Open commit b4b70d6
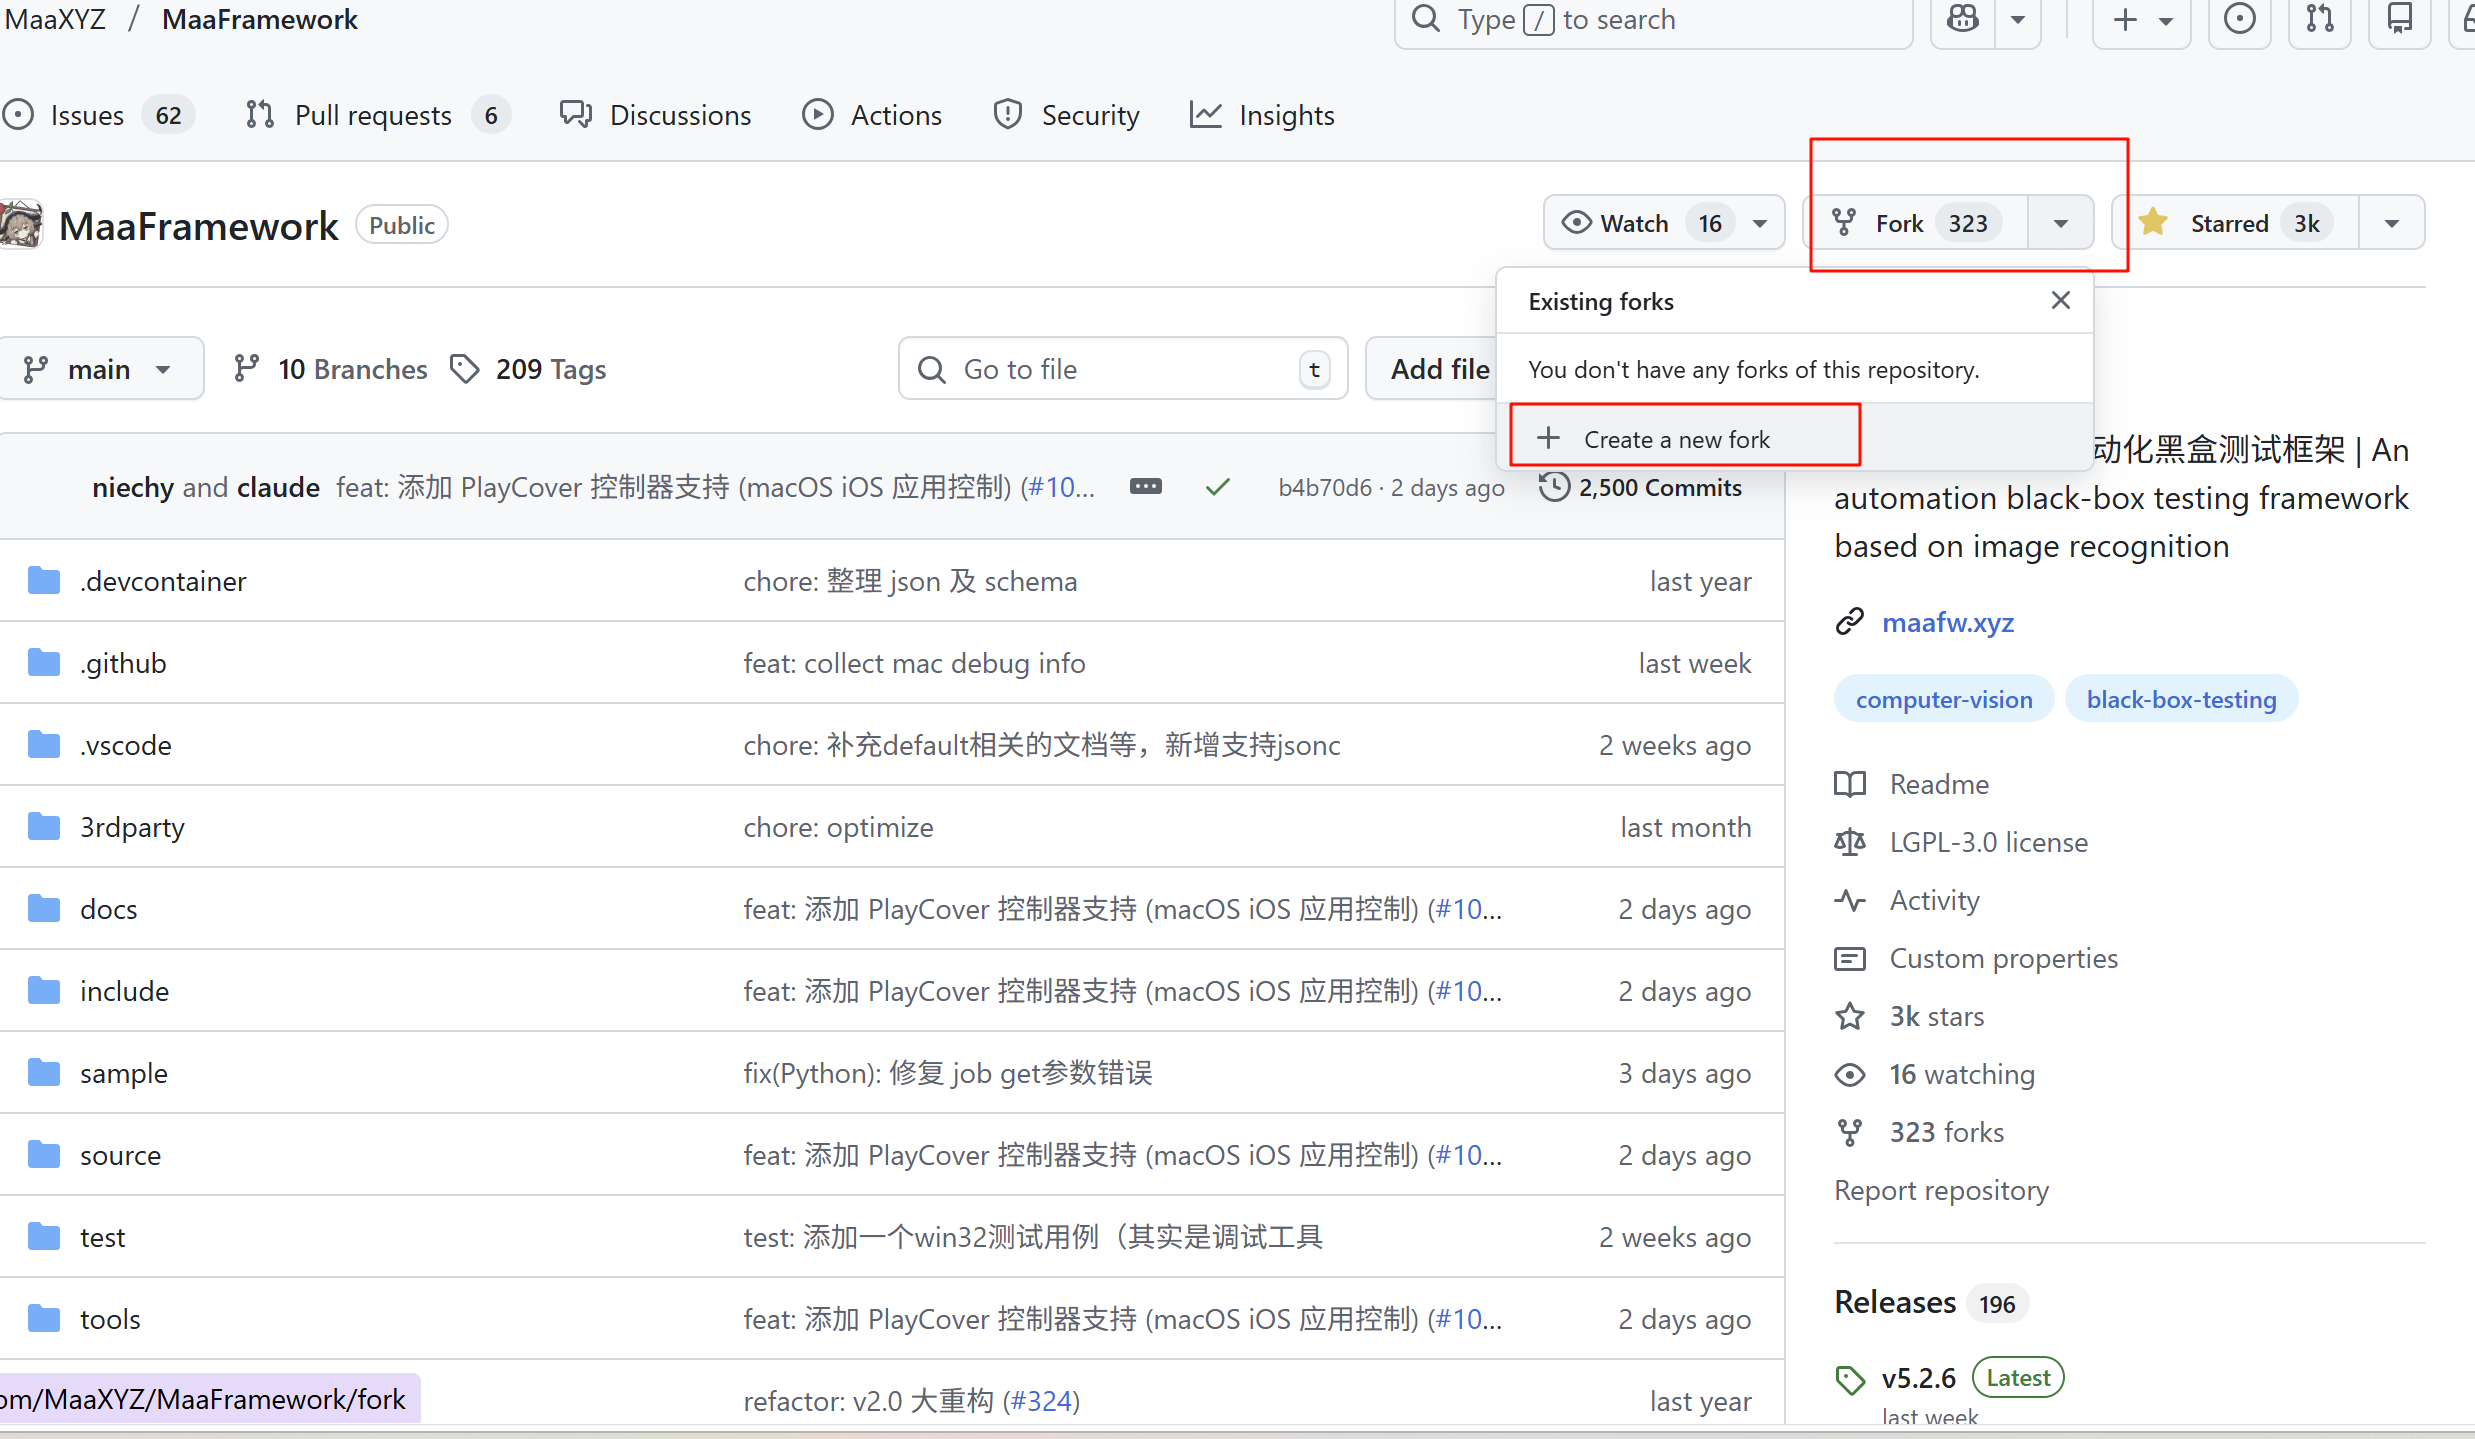The width and height of the screenshot is (2475, 1439). pos(1325,487)
